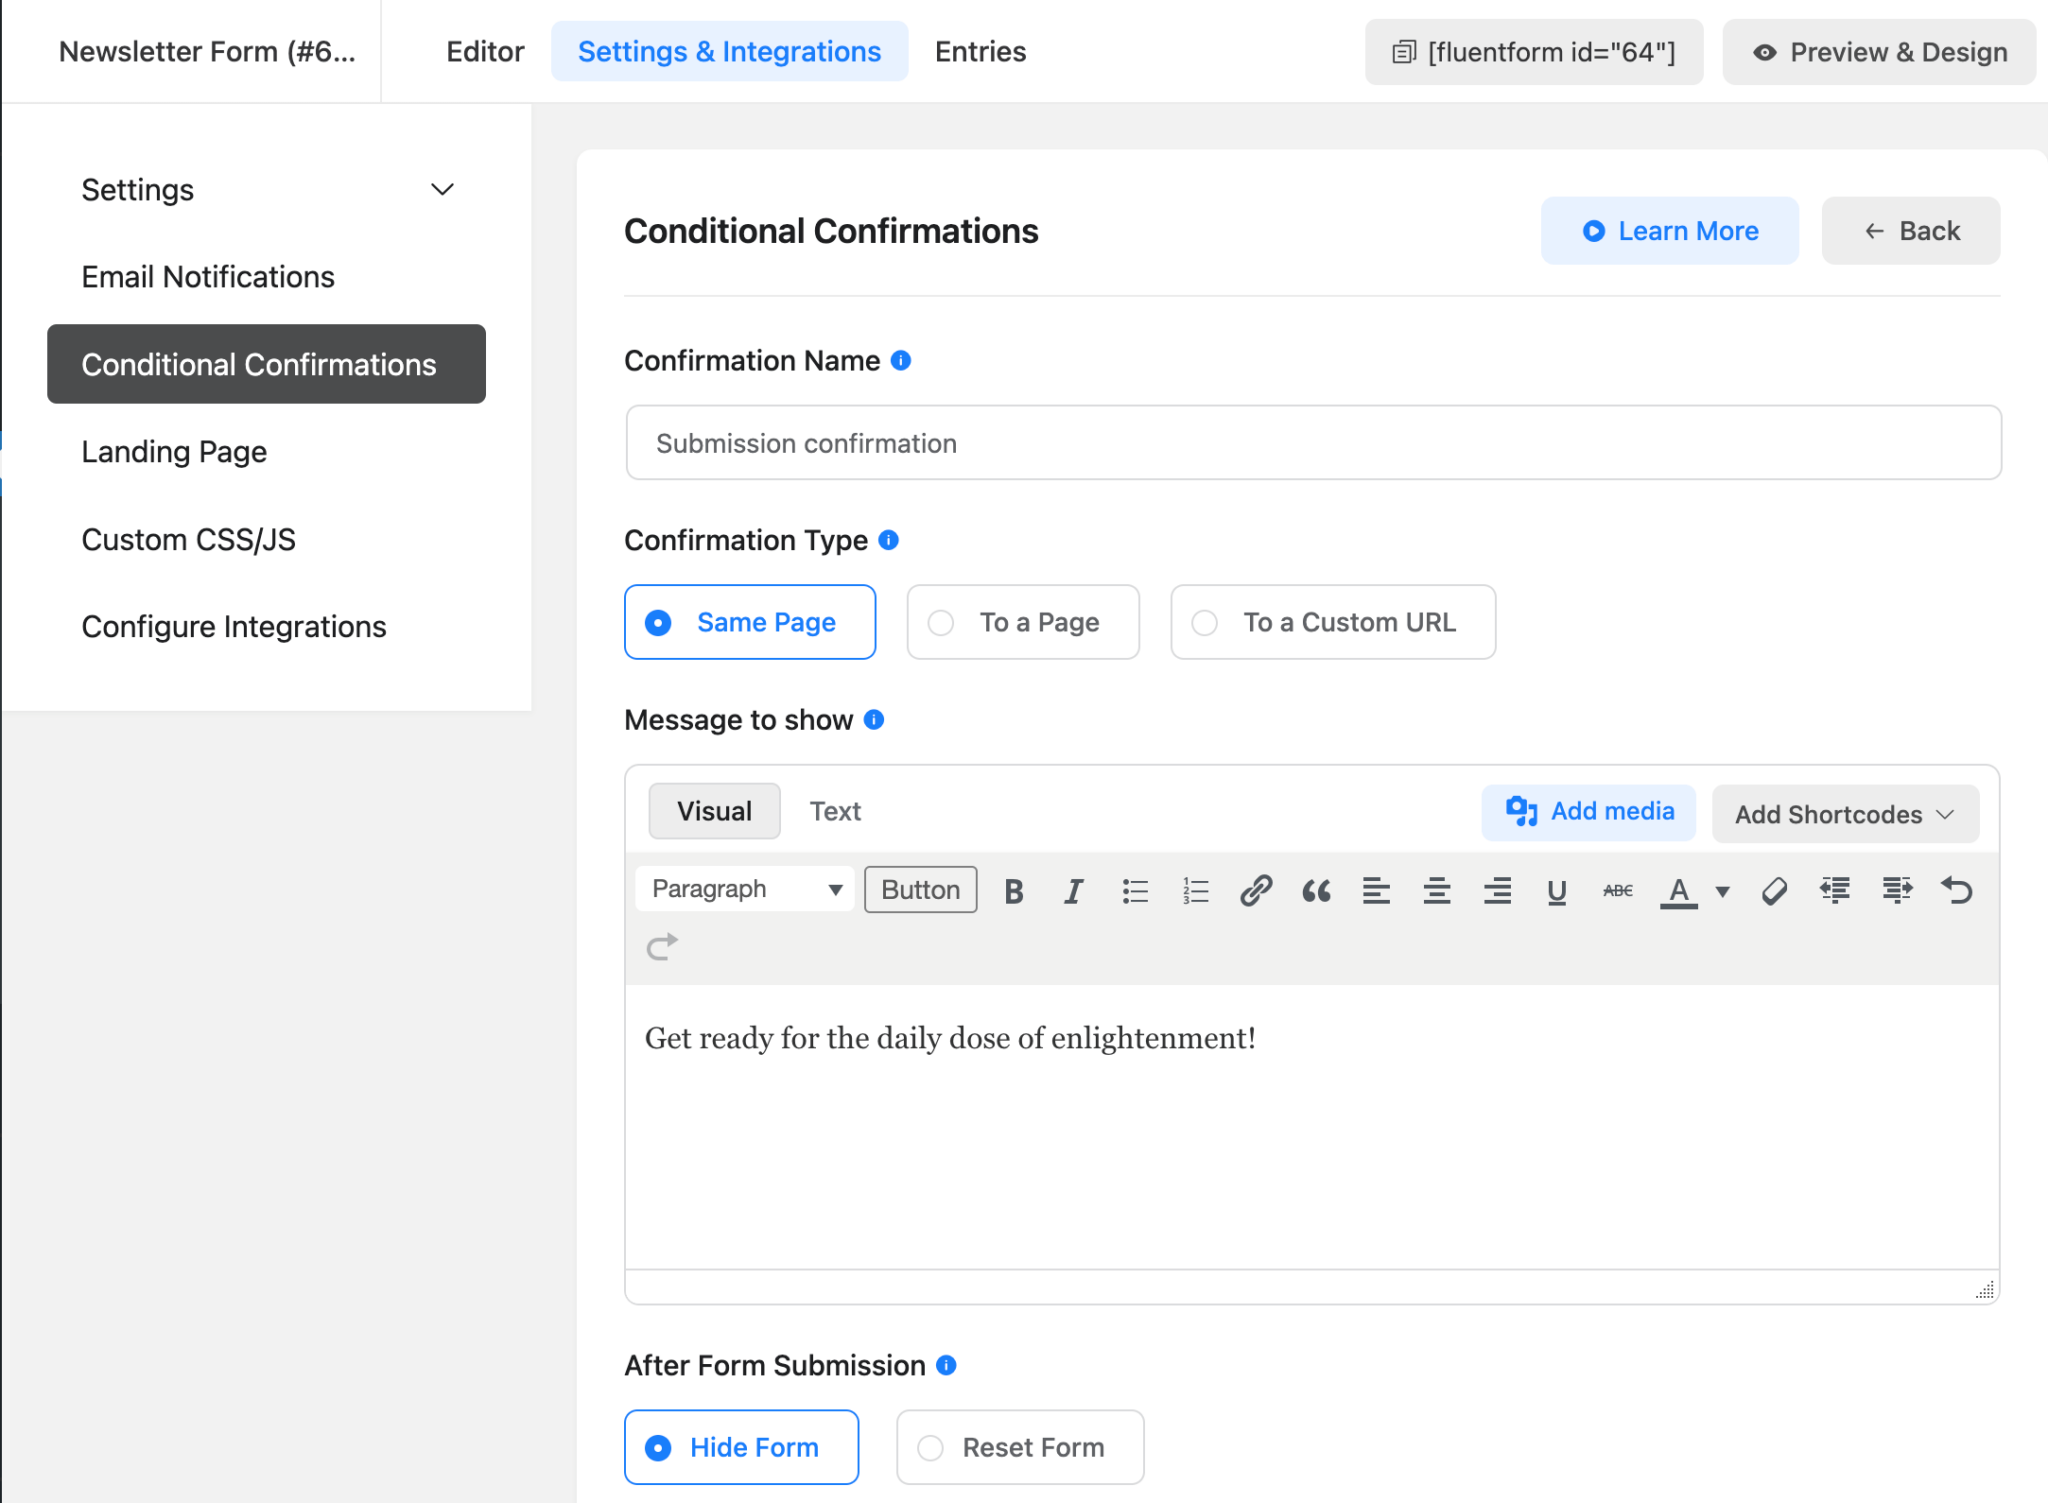This screenshot has height=1503, width=2048.
Task: Open the Add Shortcodes dropdown
Action: tap(1843, 813)
